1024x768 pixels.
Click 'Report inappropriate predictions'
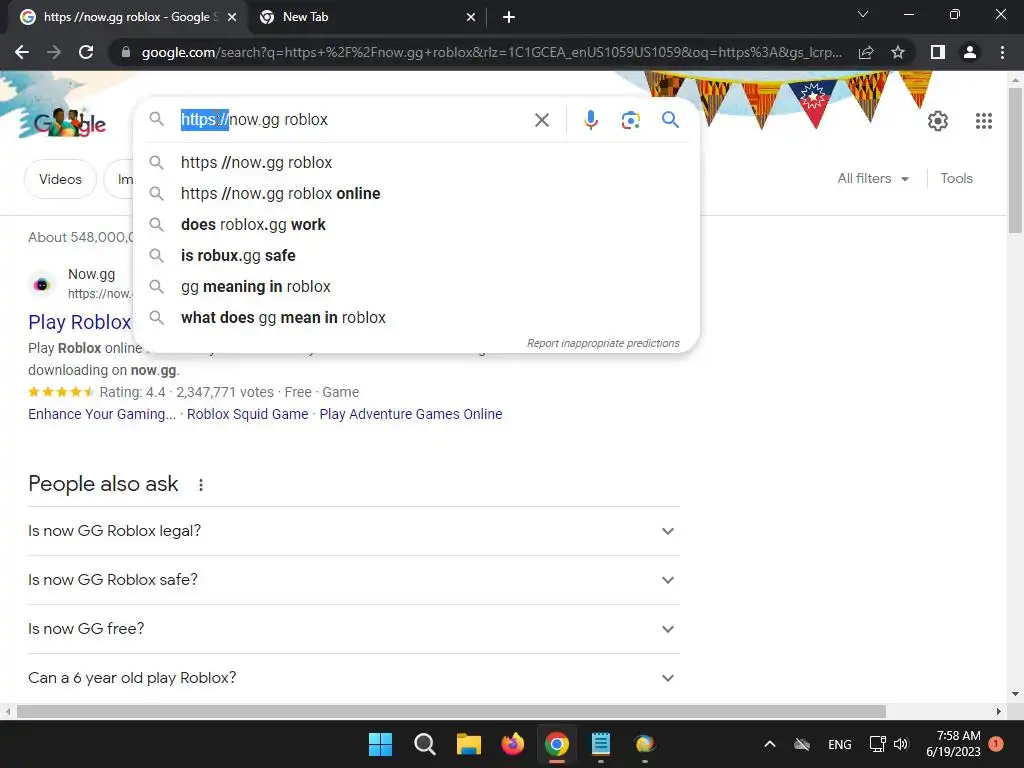[603, 344]
